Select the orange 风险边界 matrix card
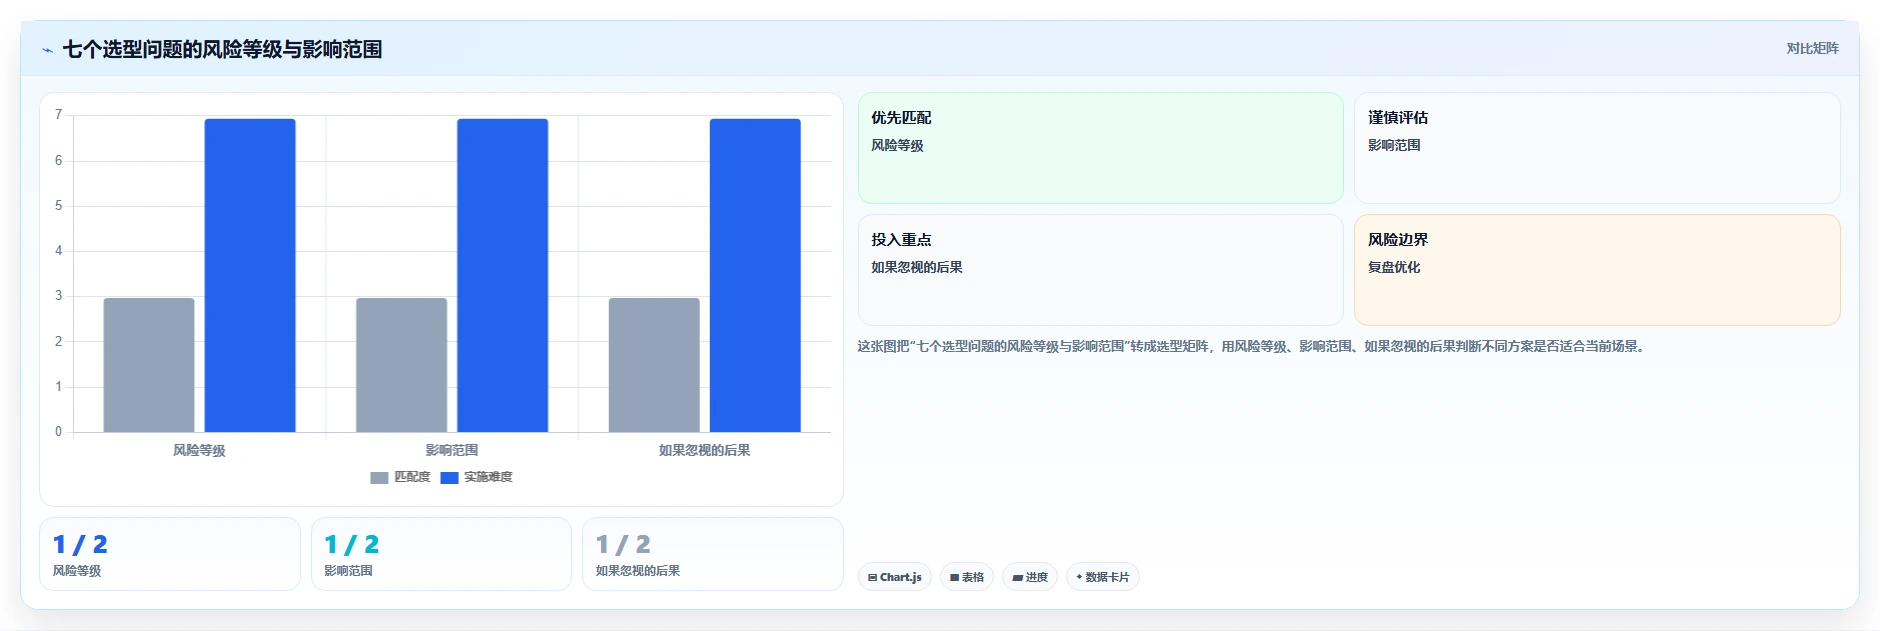 (x=1597, y=270)
